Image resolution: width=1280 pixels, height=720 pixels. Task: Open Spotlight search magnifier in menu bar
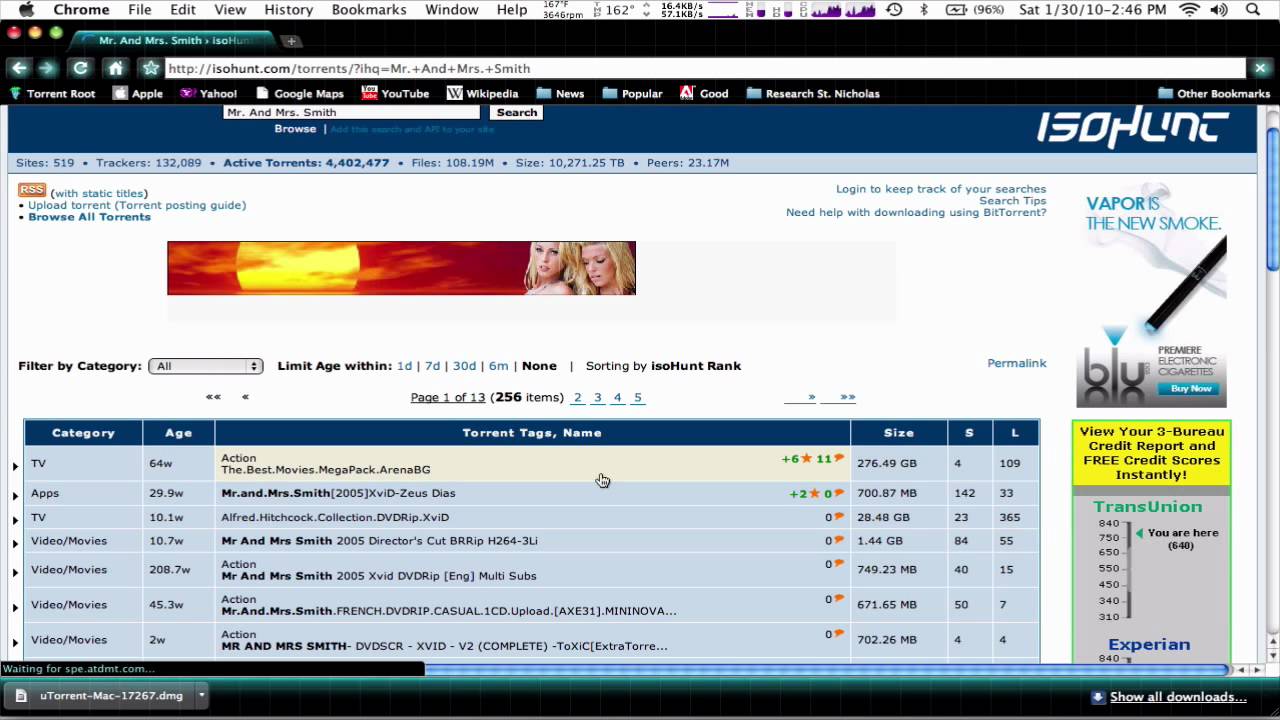[1253, 10]
